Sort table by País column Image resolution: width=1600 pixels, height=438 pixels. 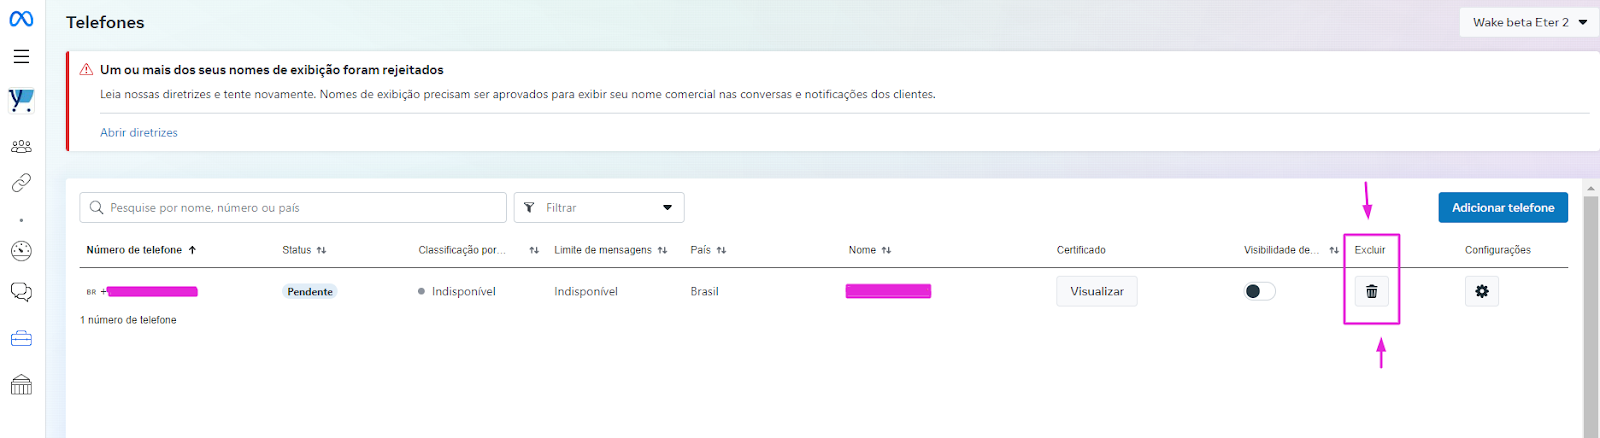(708, 250)
